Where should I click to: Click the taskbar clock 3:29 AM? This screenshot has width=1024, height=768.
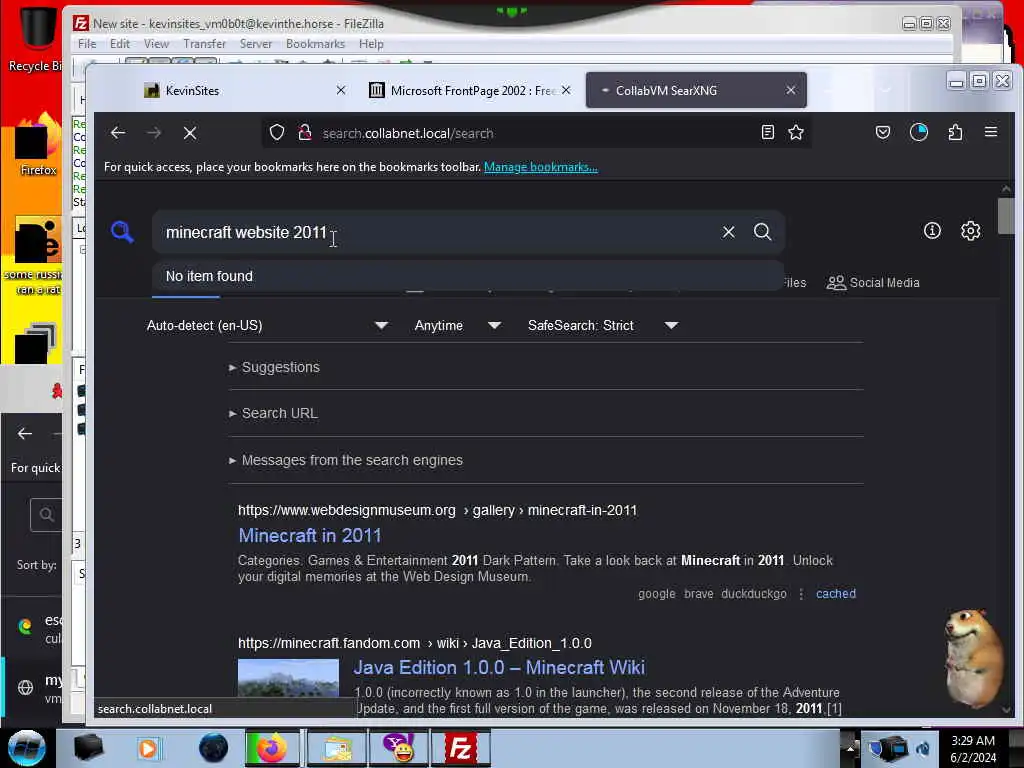click(973, 748)
